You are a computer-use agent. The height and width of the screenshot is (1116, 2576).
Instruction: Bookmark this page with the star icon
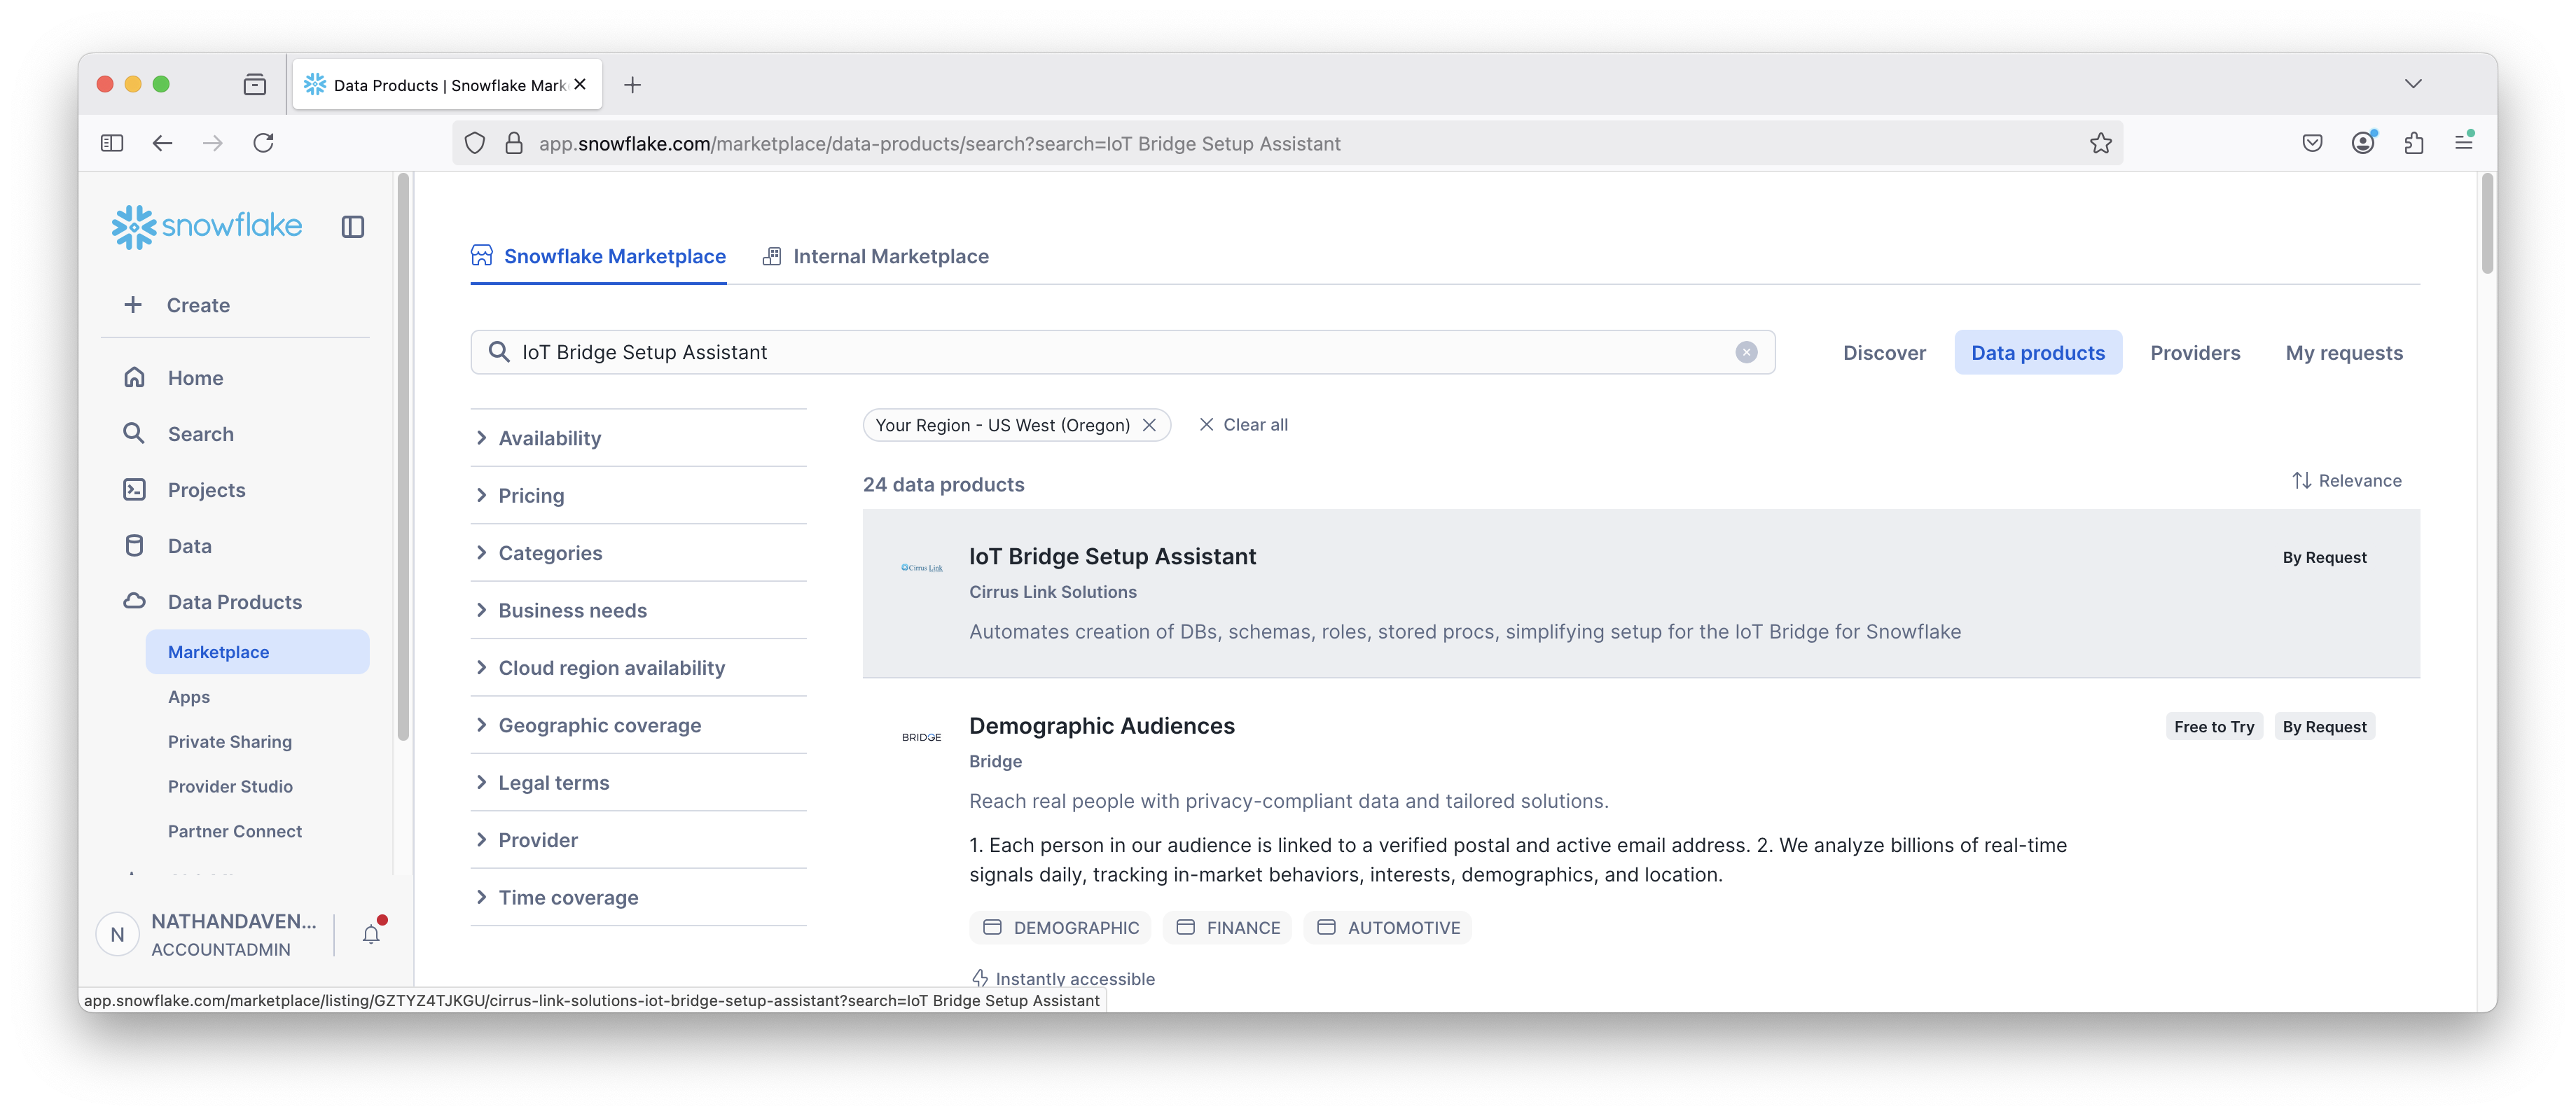(x=2100, y=143)
